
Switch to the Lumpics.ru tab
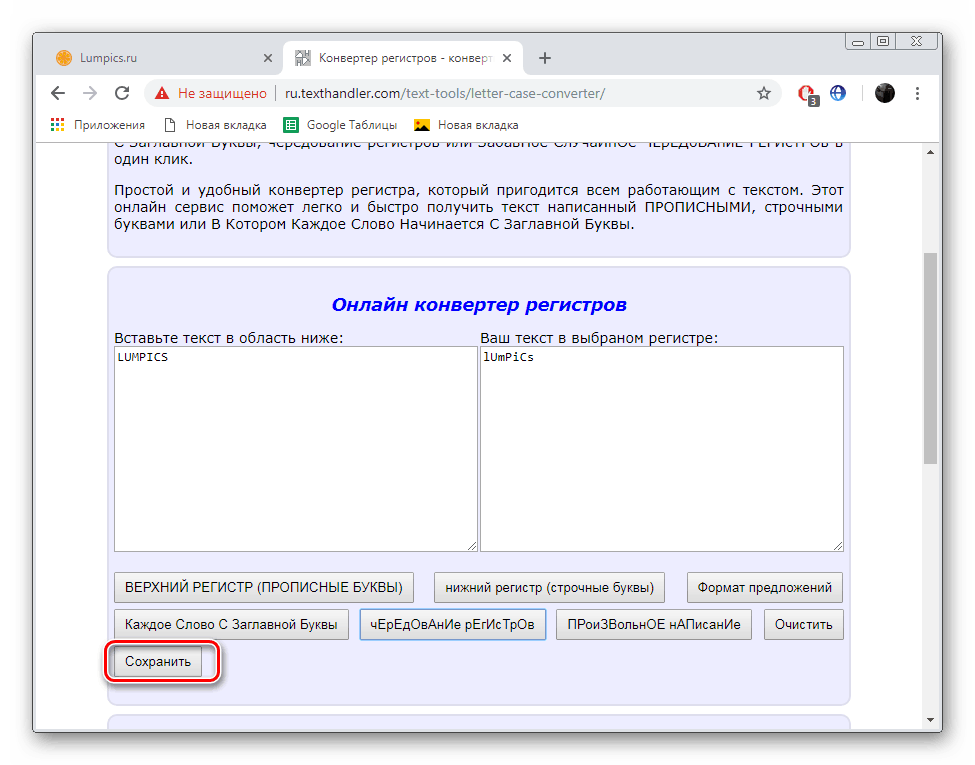[x=165, y=58]
